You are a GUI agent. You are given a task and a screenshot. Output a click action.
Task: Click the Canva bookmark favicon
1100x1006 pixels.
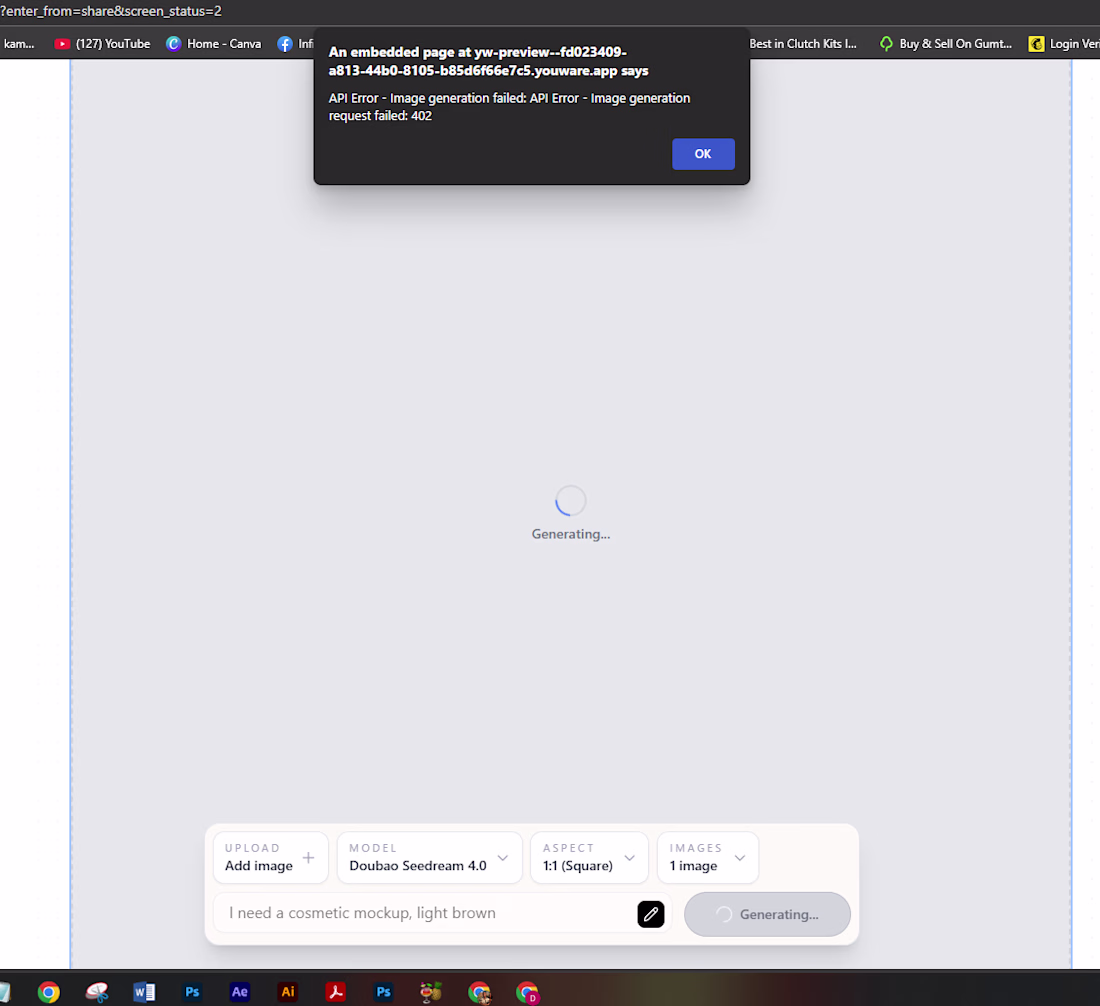[x=173, y=43]
